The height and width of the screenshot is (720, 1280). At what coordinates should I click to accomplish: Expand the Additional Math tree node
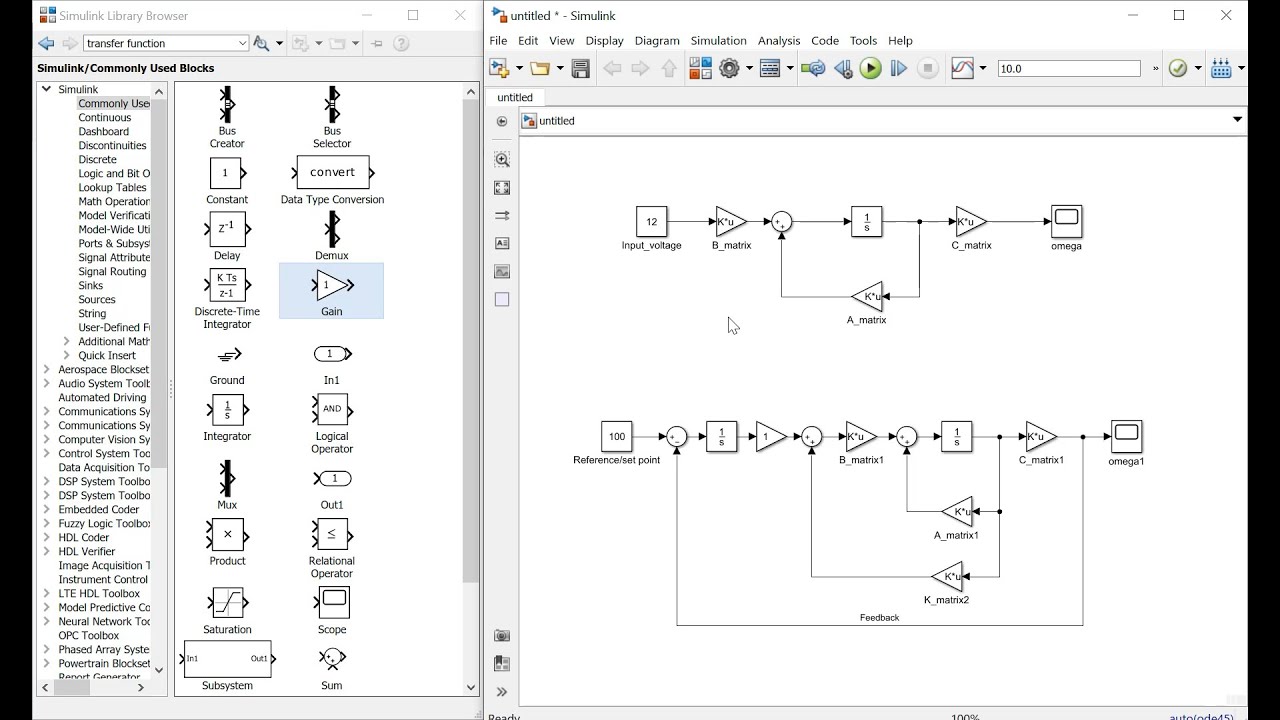pos(67,341)
